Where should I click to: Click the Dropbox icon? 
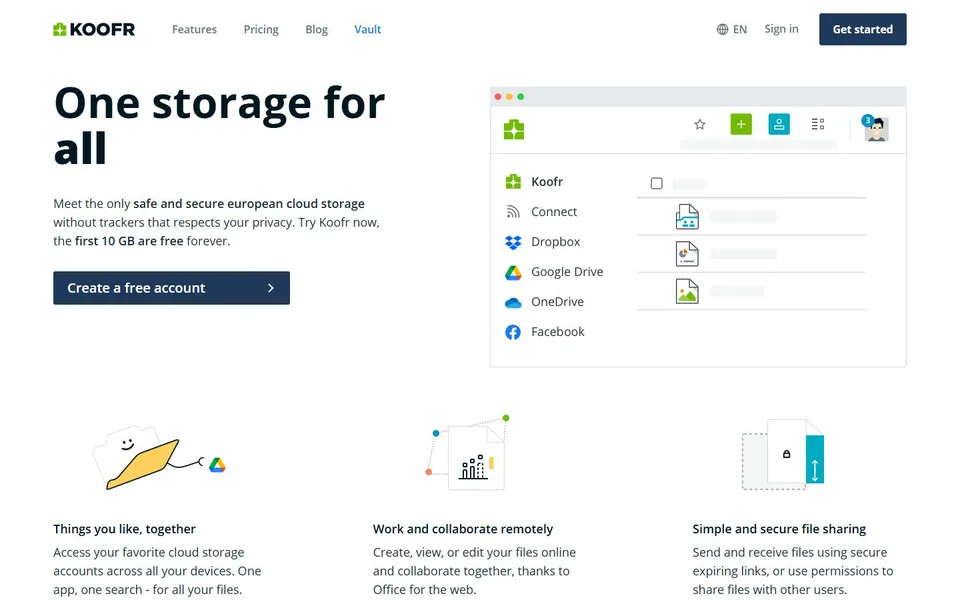(x=513, y=242)
